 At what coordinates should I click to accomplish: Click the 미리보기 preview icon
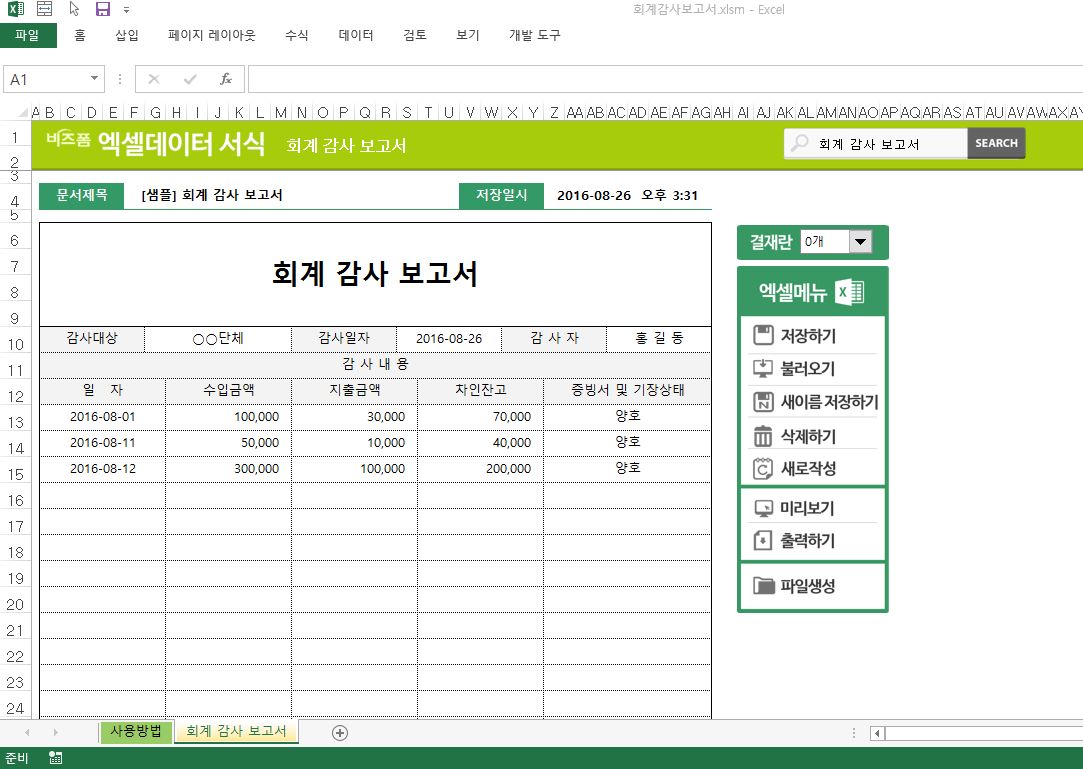[763, 509]
